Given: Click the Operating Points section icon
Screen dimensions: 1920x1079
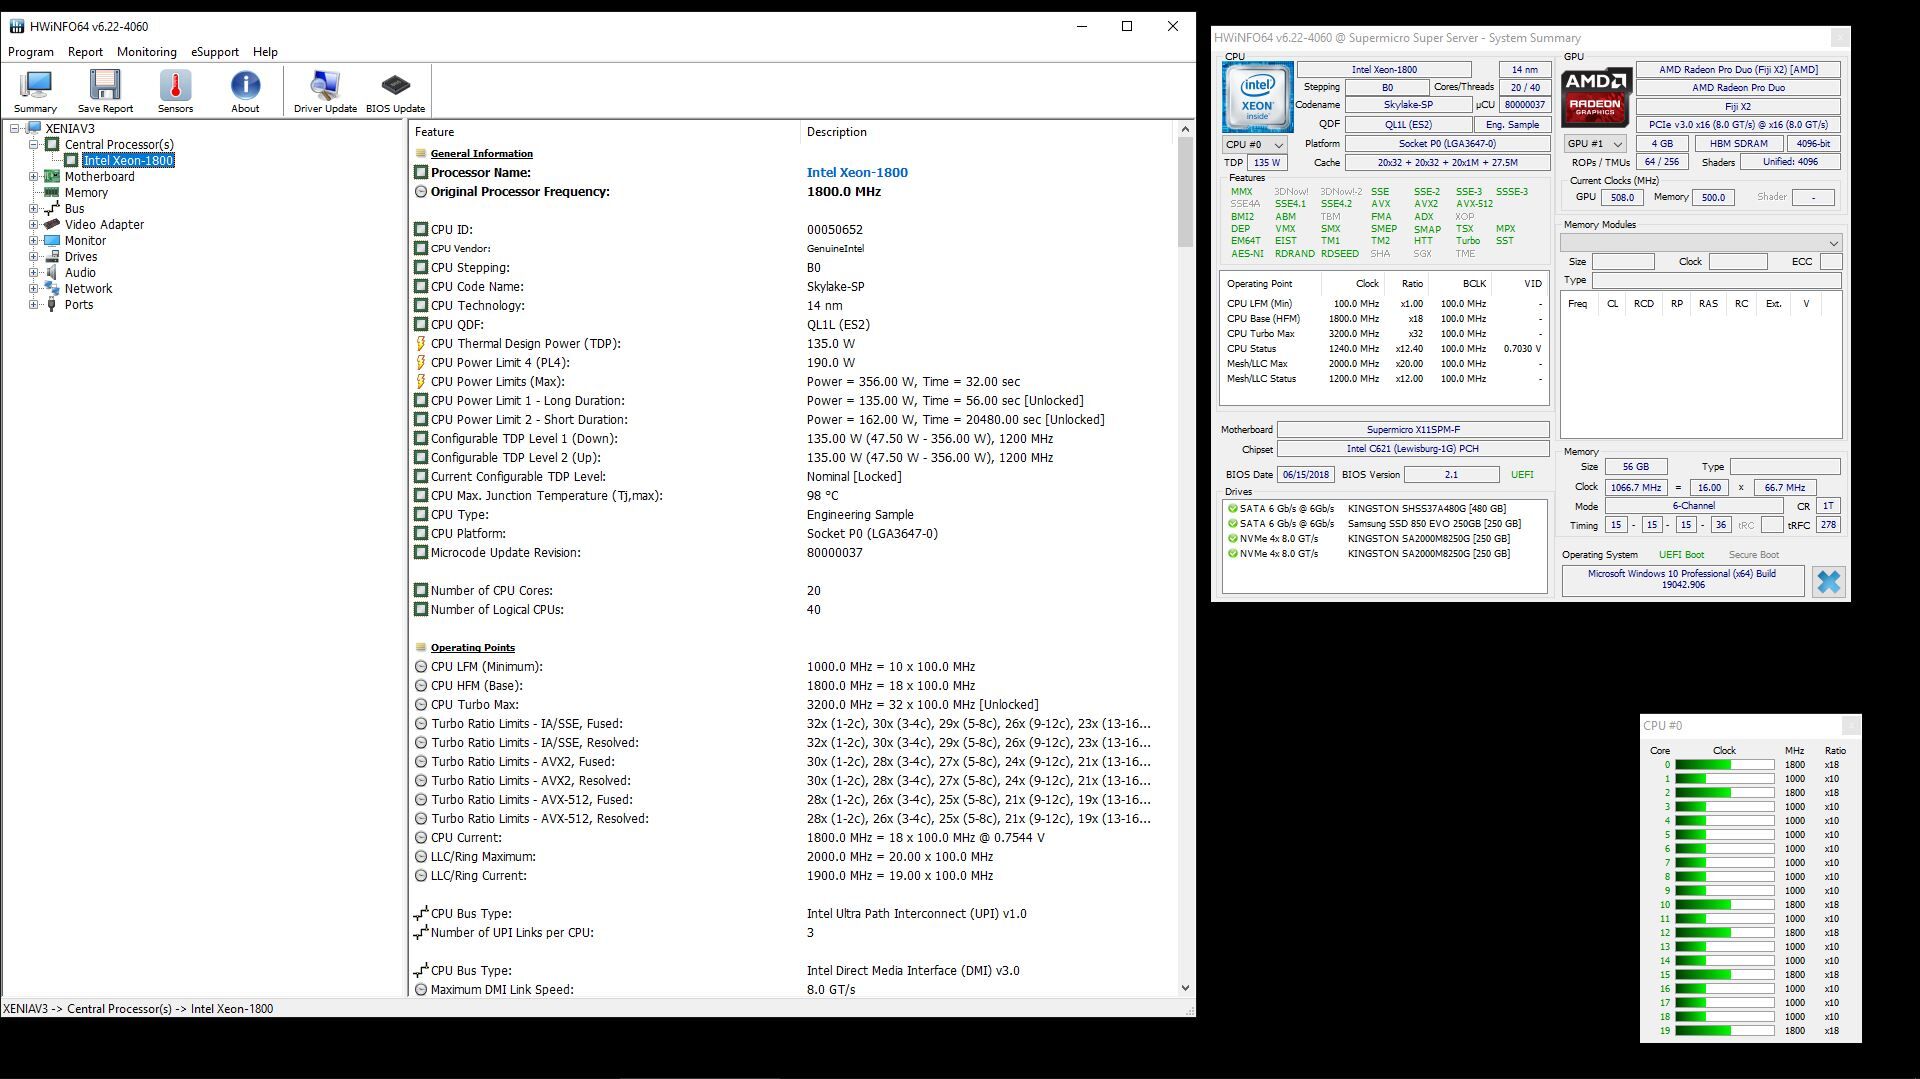Looking at the screenshot, I should [x=421, y=648].
